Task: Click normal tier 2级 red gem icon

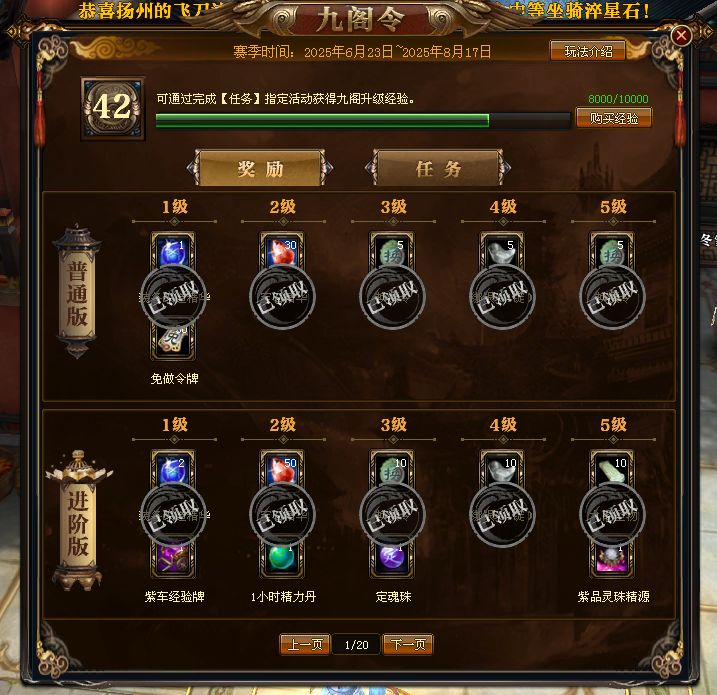Action: (x=283, y=251)
